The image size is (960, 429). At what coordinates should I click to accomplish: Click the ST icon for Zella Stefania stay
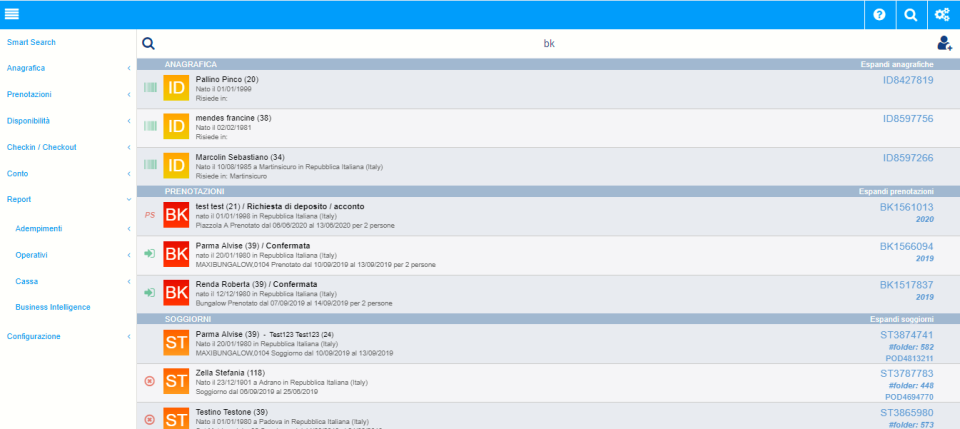coord(176,381)
